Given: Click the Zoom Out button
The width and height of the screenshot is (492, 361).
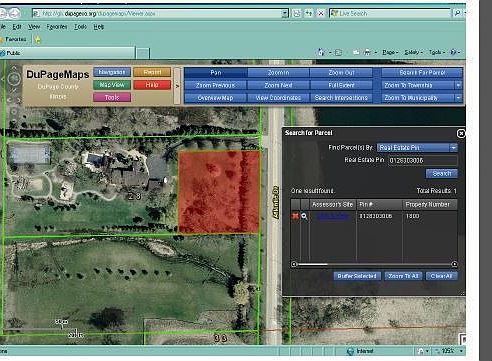Looking at the screenshot, I should click(341, 73).
